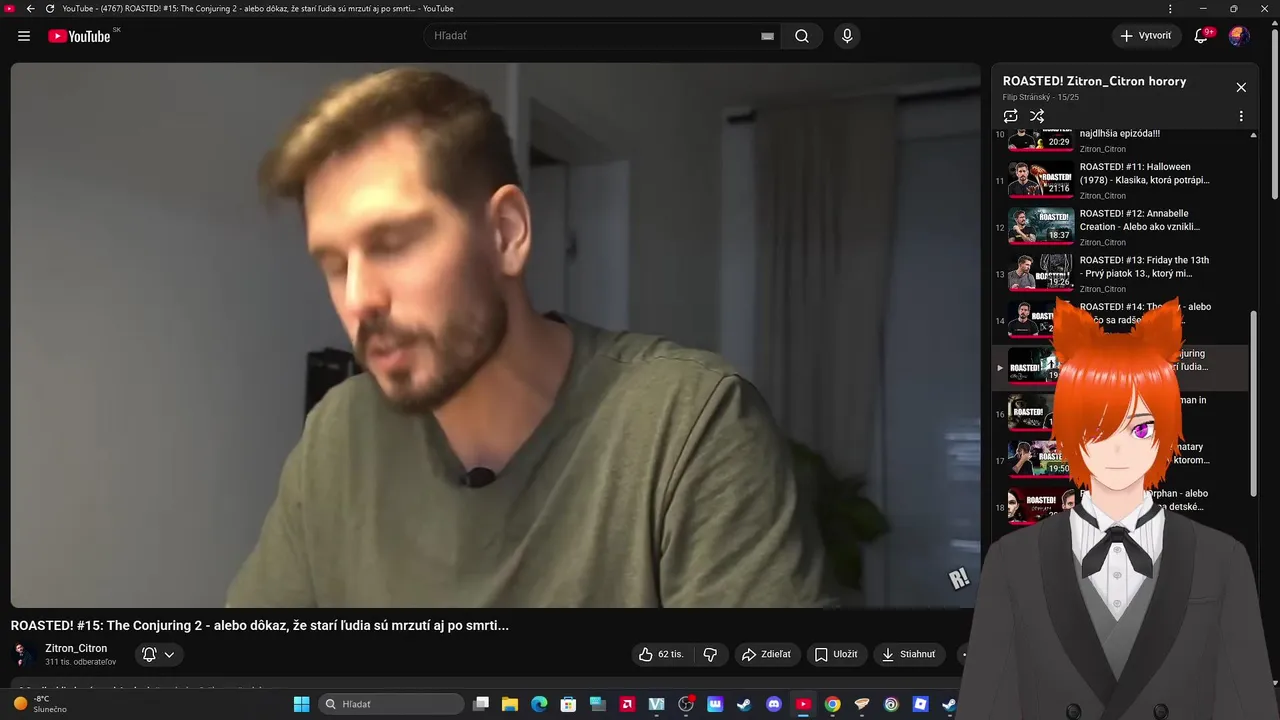This screenshot has width=1280, height=720.
Task: Toggle shuffle playlist
Action: 1037,116
